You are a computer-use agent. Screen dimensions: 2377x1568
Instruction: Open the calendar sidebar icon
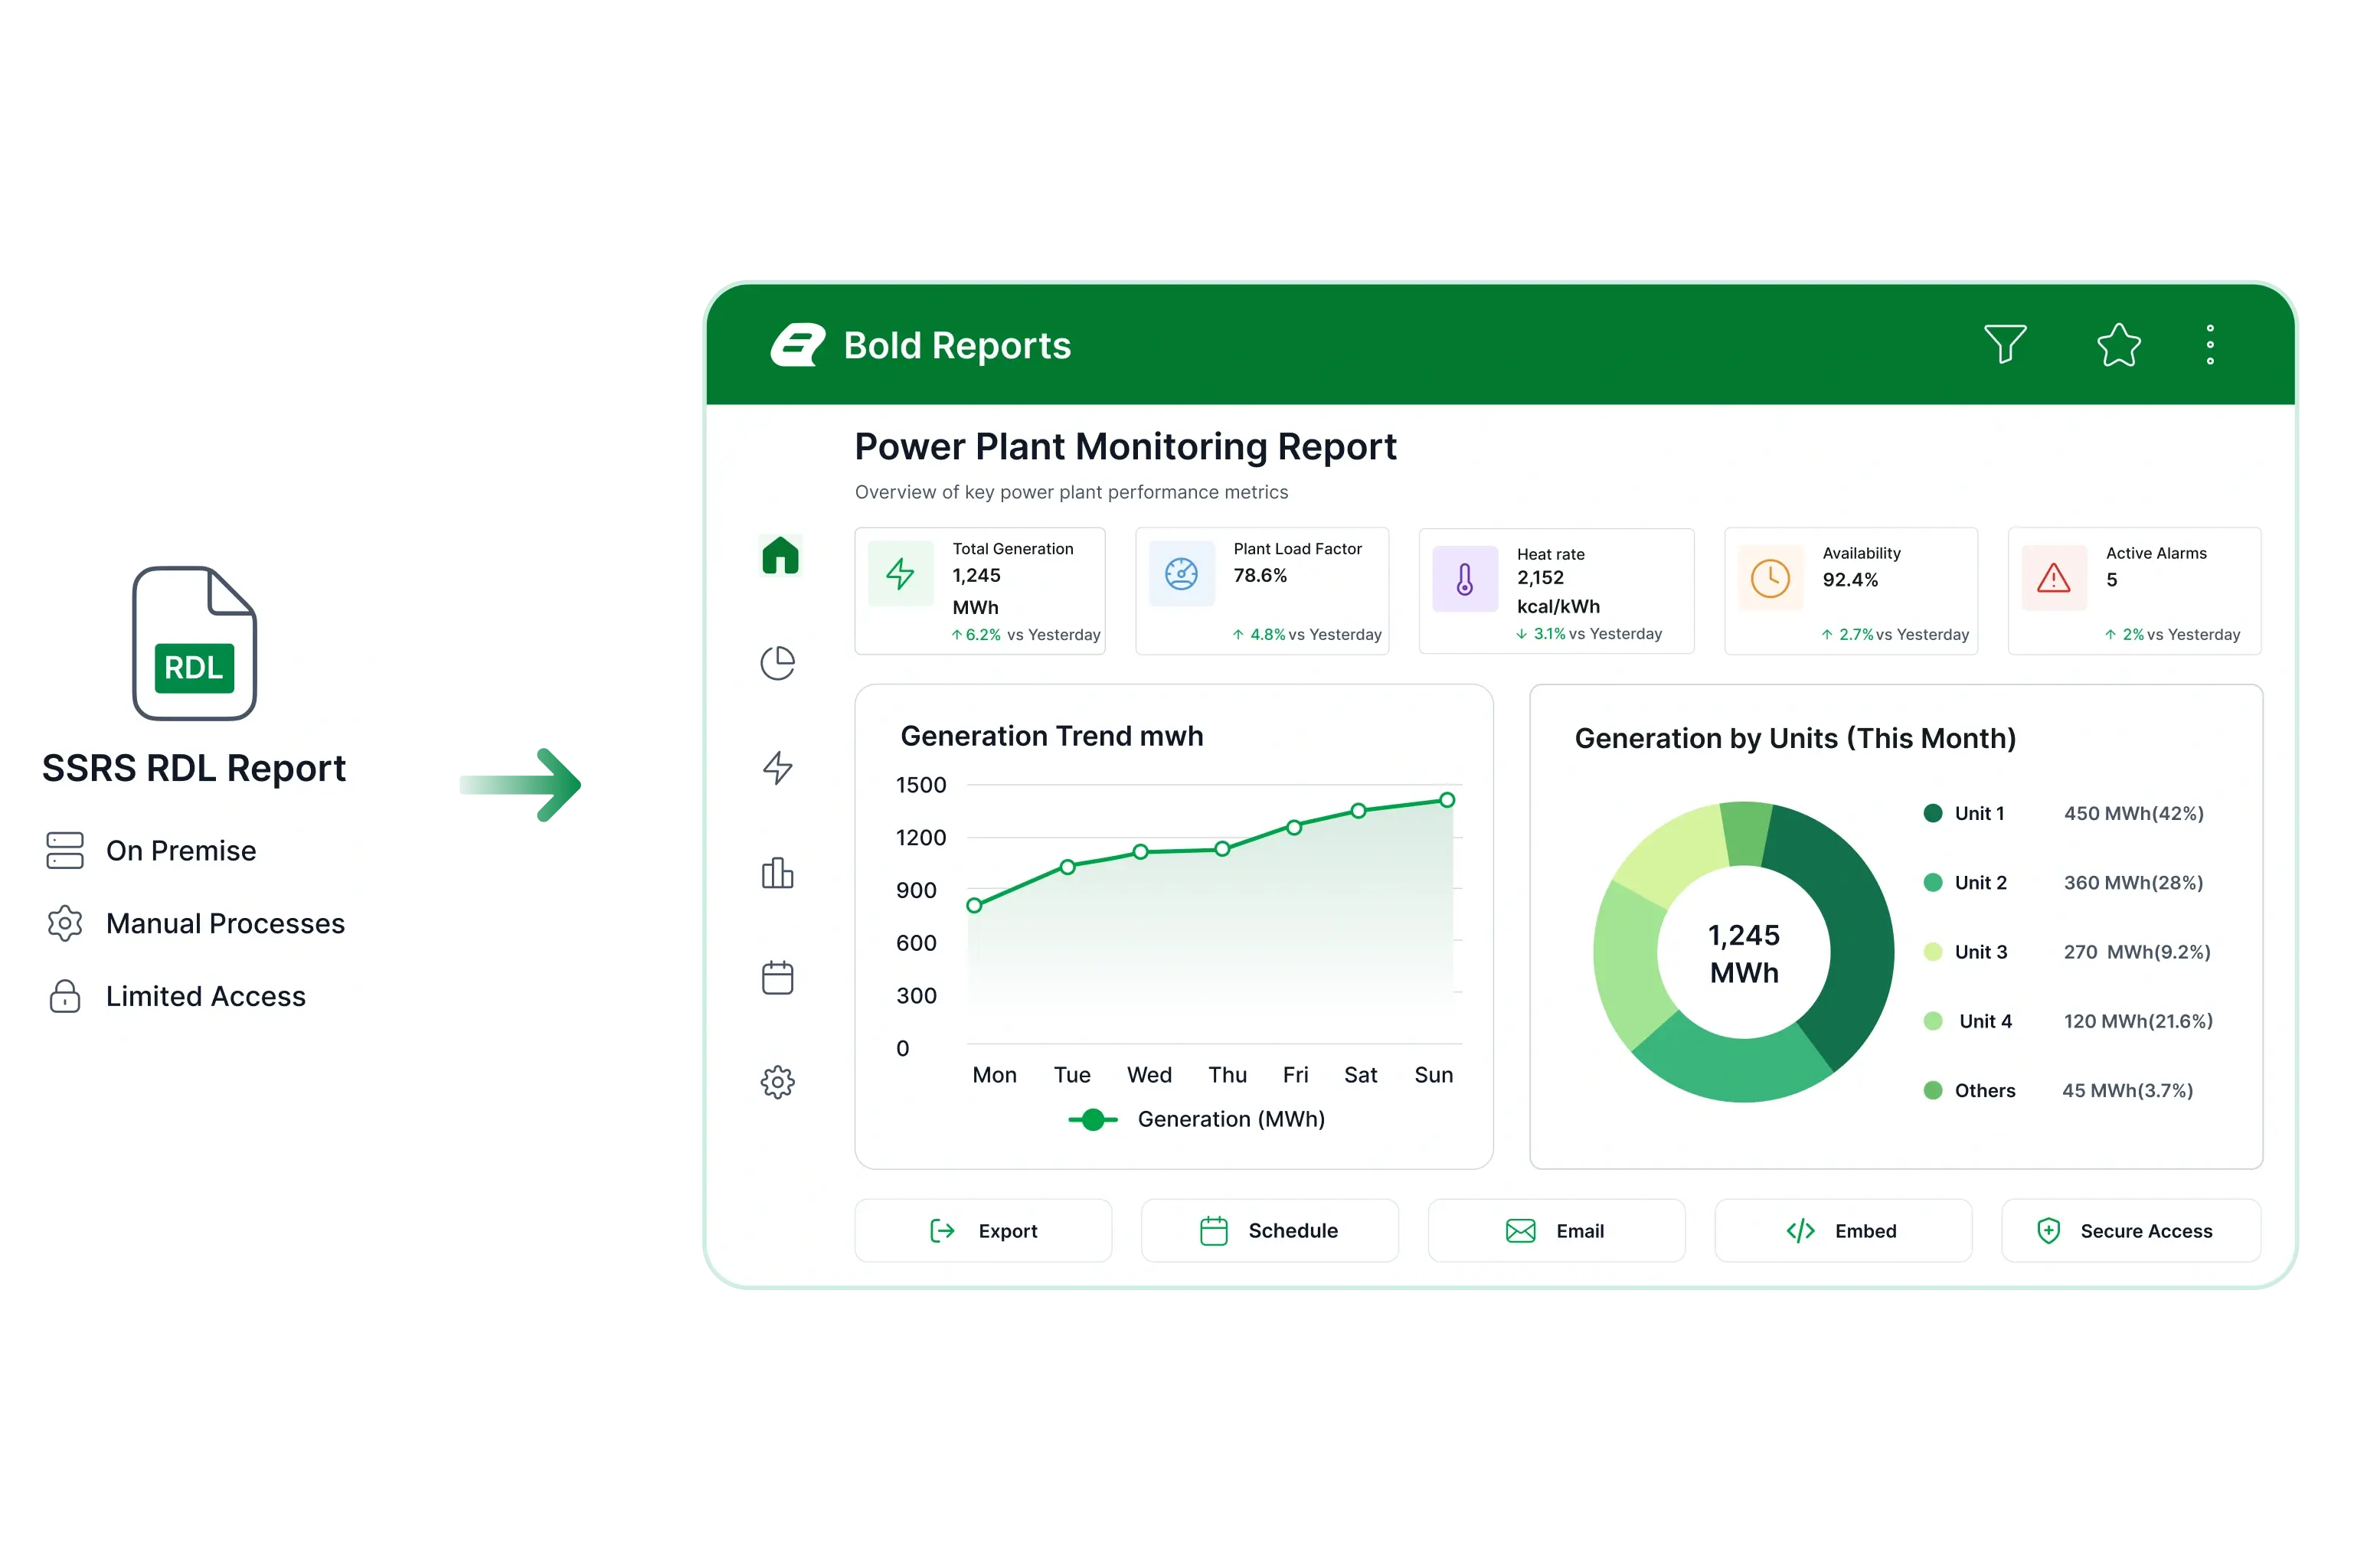(777, 977)
